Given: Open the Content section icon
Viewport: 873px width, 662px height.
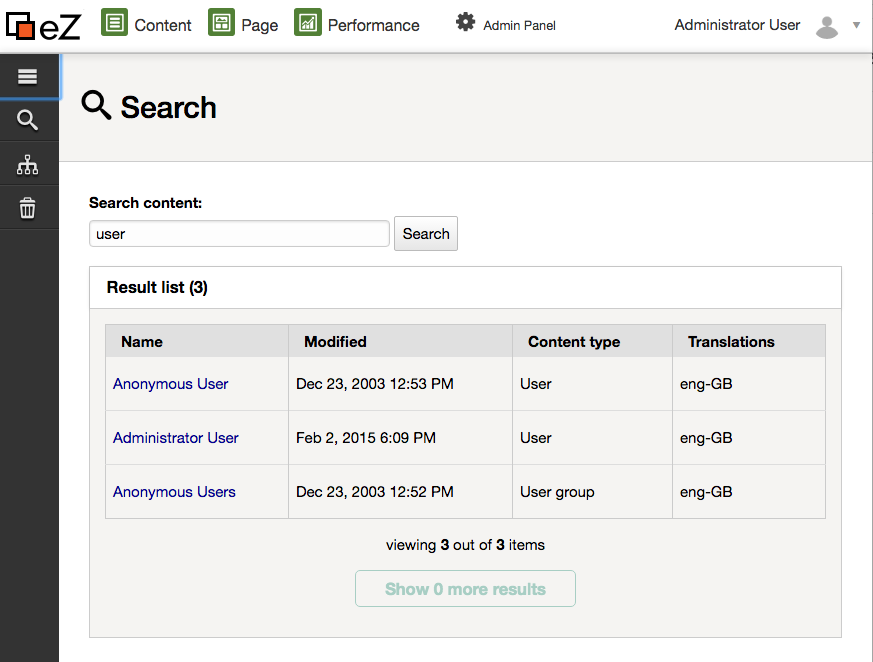Looking at the screenshot, I should (114, 22).
